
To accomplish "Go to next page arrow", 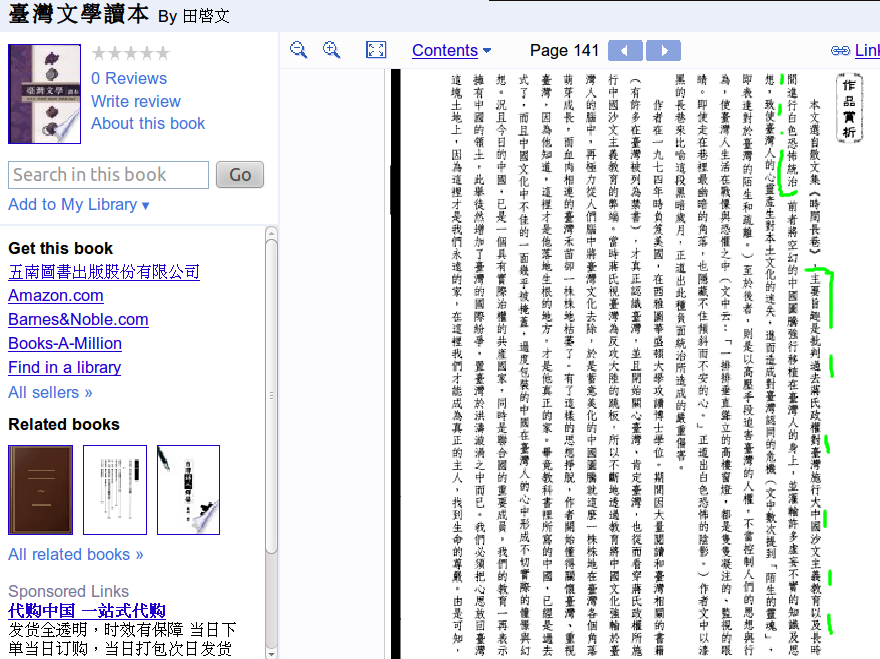I will point(663,51).
